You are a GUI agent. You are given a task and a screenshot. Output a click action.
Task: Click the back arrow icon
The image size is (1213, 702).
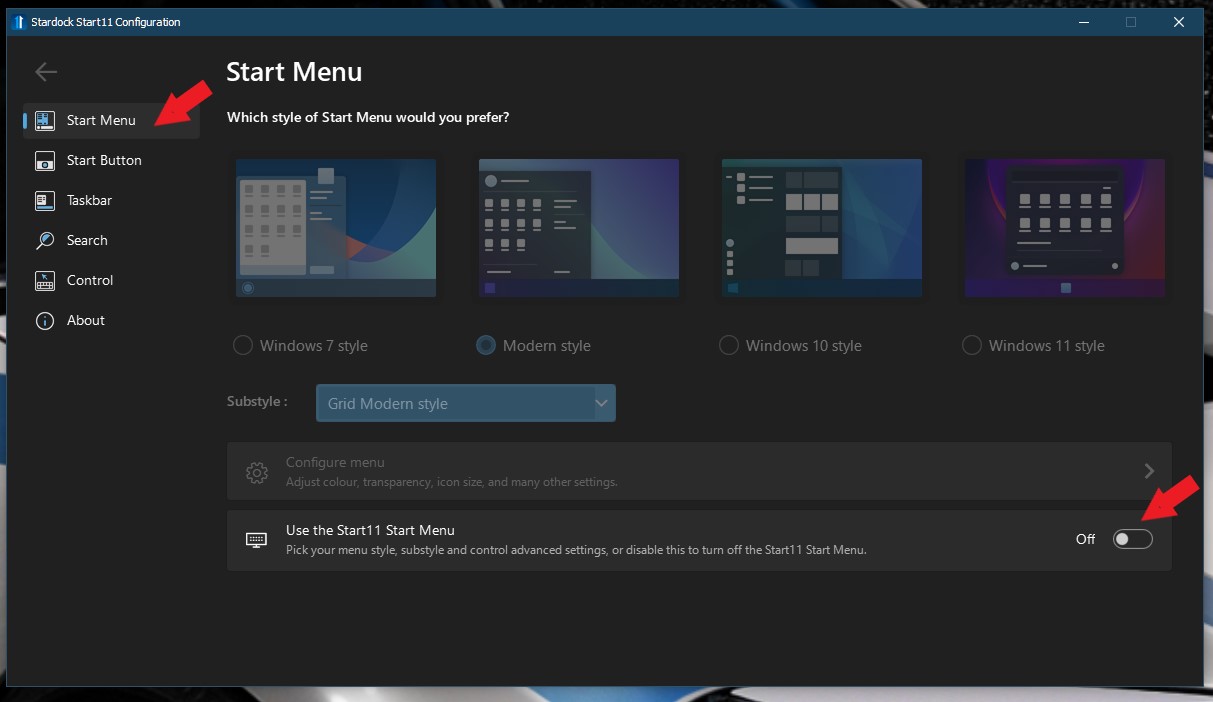click(x=46, y=71)
